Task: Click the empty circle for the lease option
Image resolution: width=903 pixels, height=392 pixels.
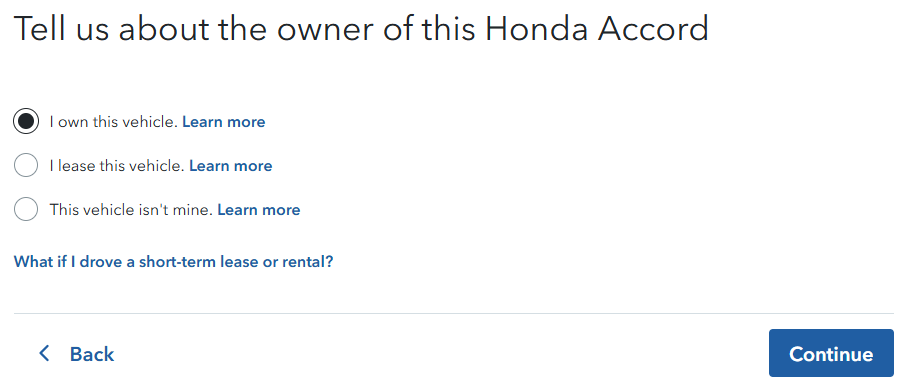Action: [x=26, y=166]
